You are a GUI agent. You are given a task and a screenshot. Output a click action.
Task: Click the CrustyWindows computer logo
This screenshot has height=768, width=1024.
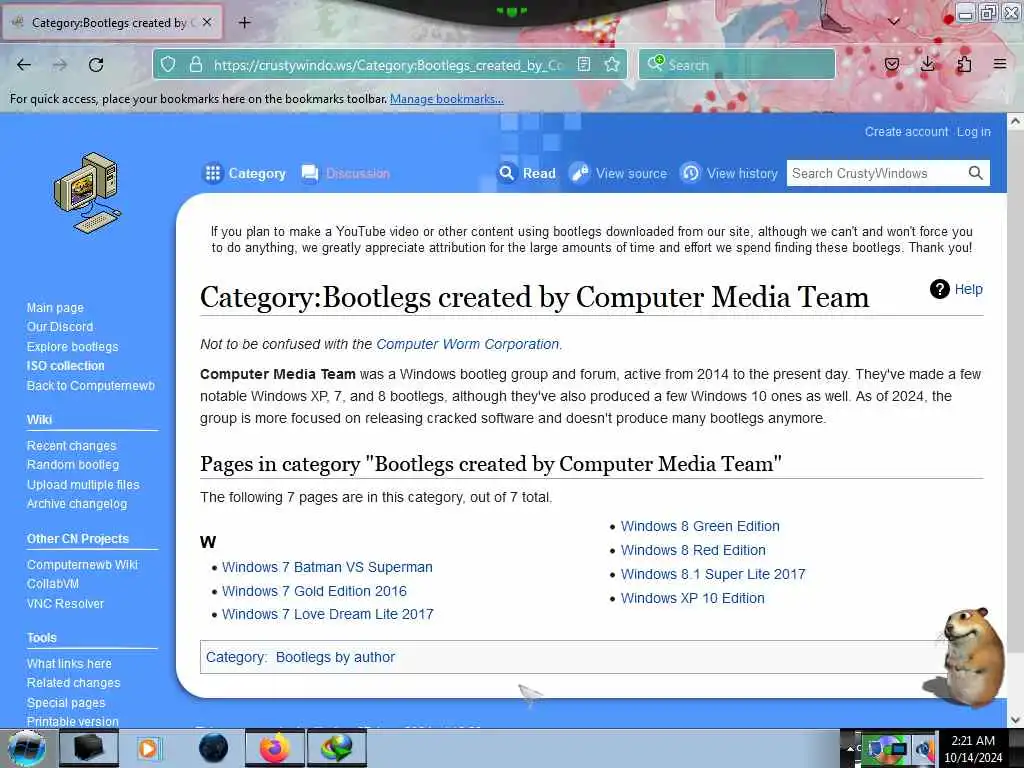pyautogui.click(x=88, y=193)
